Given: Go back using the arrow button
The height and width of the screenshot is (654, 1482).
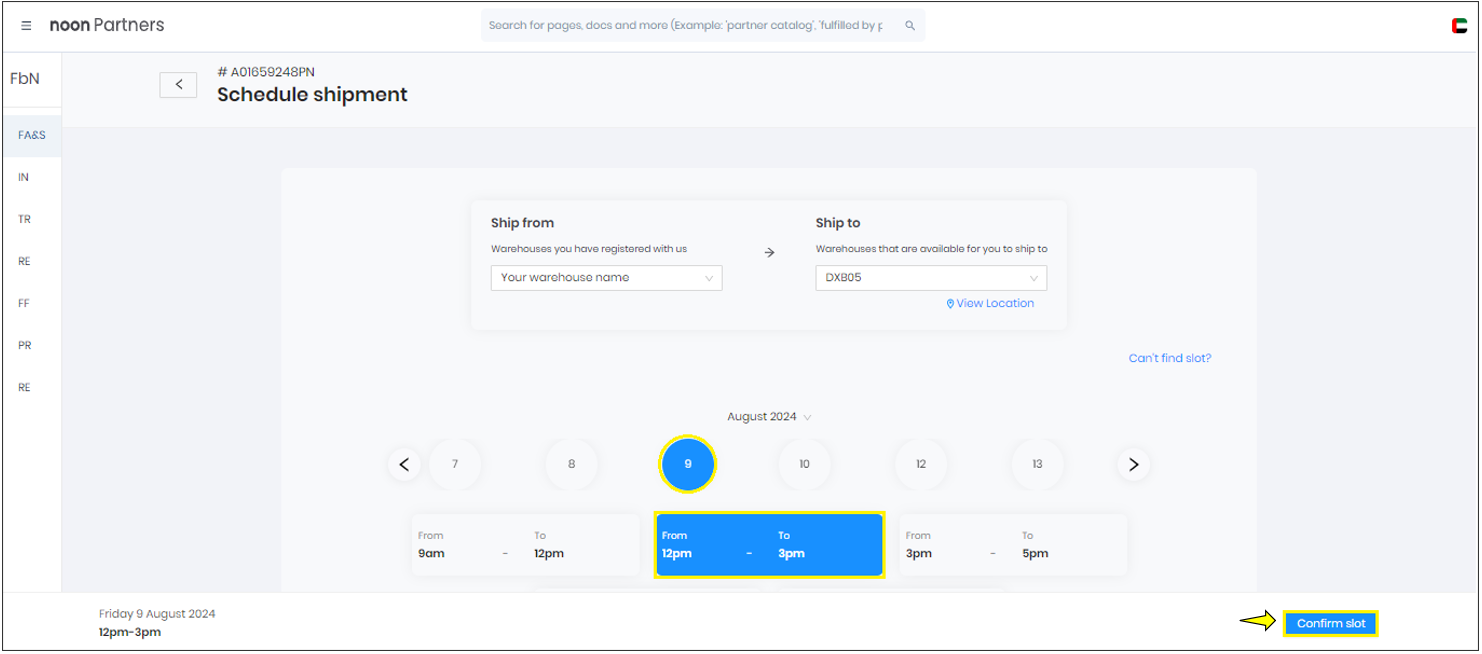Looking at the screenshot, I should 178,85.
